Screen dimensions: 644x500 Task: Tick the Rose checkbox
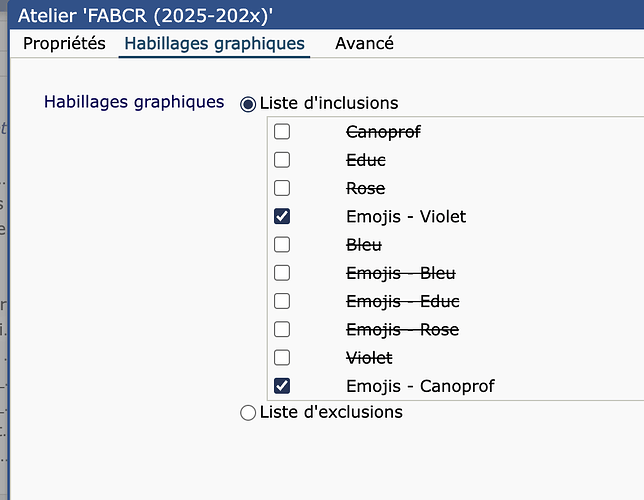tap(282, 188)
